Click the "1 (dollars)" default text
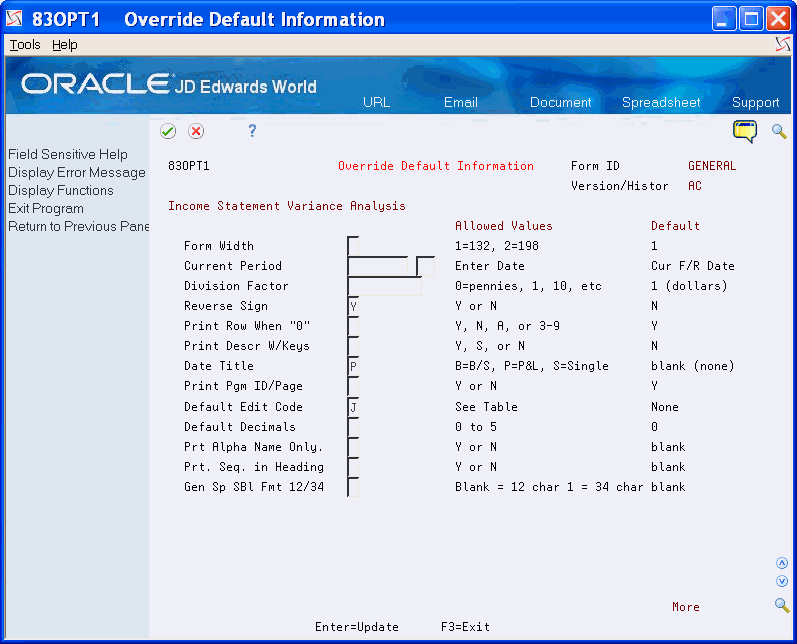 click(689, 286)
